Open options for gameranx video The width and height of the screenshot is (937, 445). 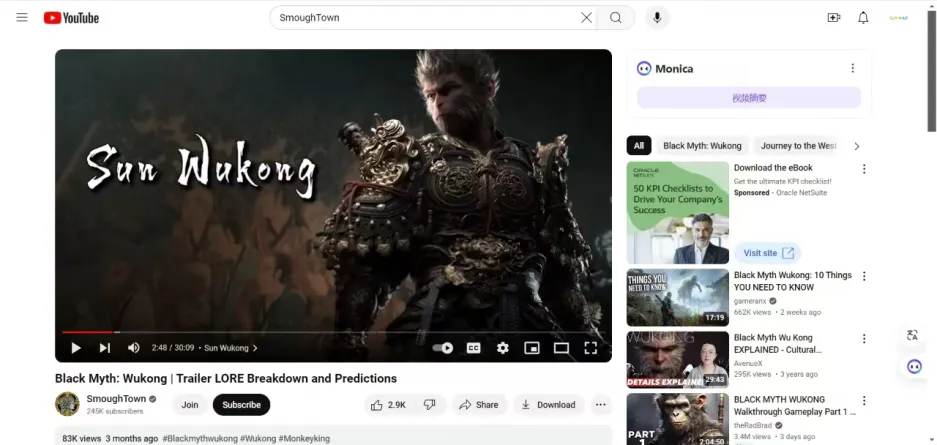pyautogui.click(x=863, y=276)
